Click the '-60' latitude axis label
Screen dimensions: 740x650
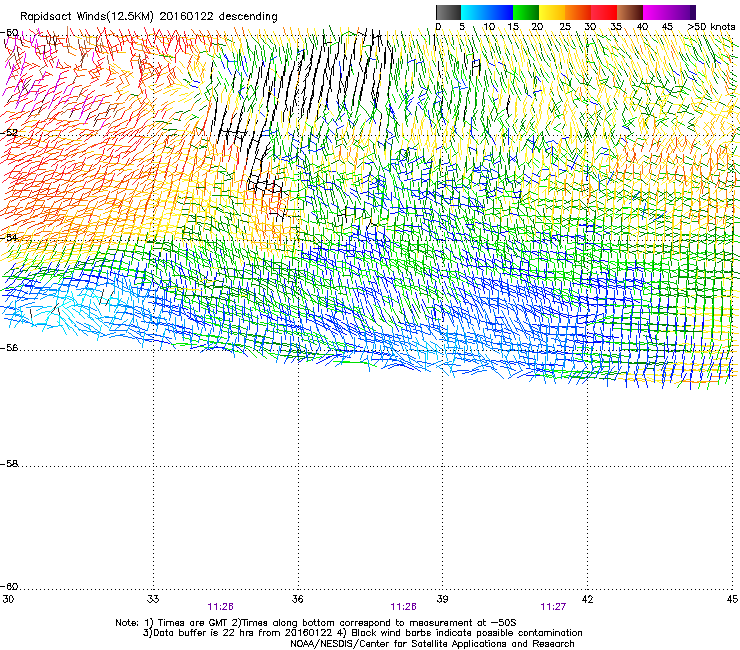tap(9, 586)
